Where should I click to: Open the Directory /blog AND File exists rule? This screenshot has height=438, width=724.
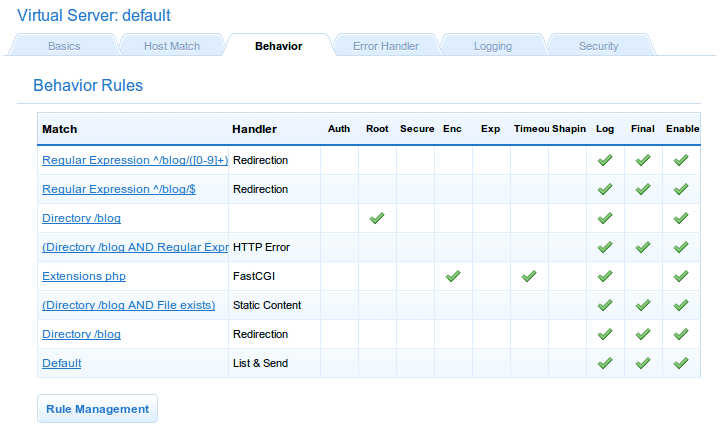coord(128,305)
